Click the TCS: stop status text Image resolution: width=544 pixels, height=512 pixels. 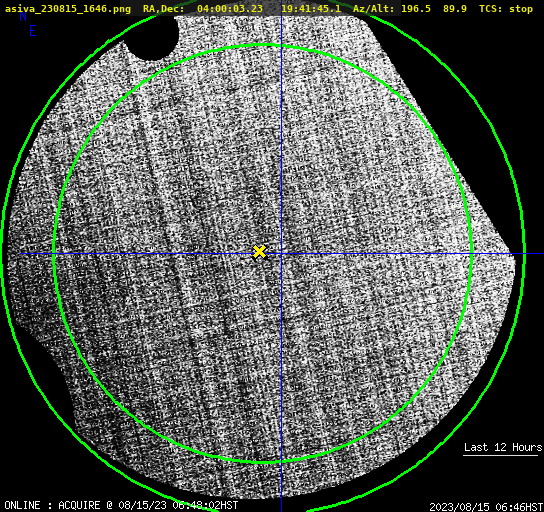point(506,9)
